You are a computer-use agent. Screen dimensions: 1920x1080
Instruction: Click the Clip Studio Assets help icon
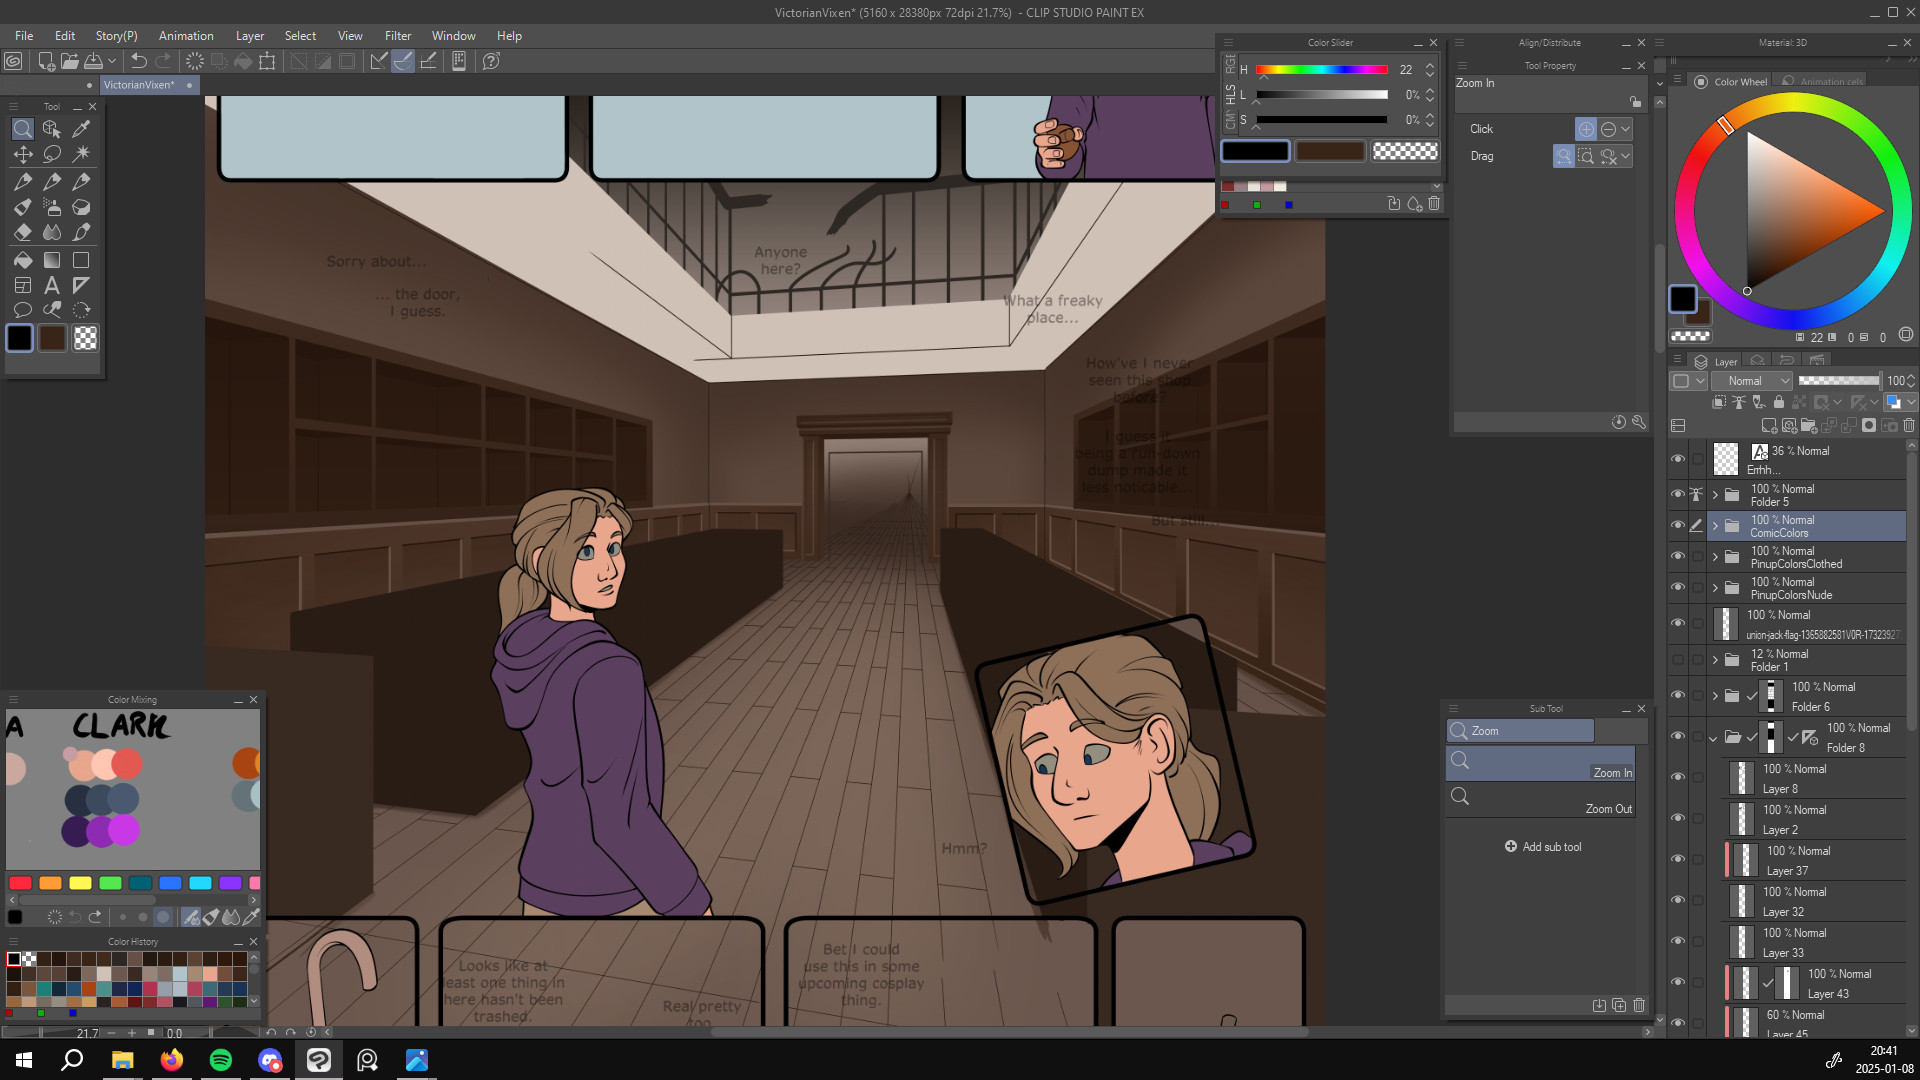491,61
